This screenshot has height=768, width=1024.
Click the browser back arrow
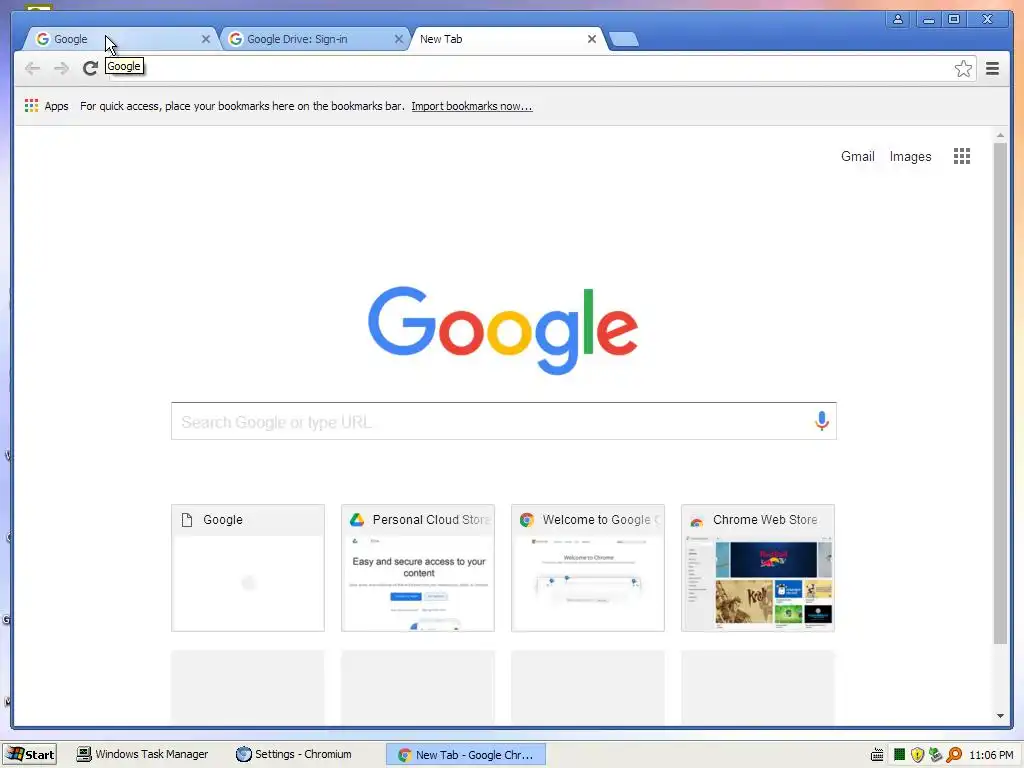(x=32, y=68)
